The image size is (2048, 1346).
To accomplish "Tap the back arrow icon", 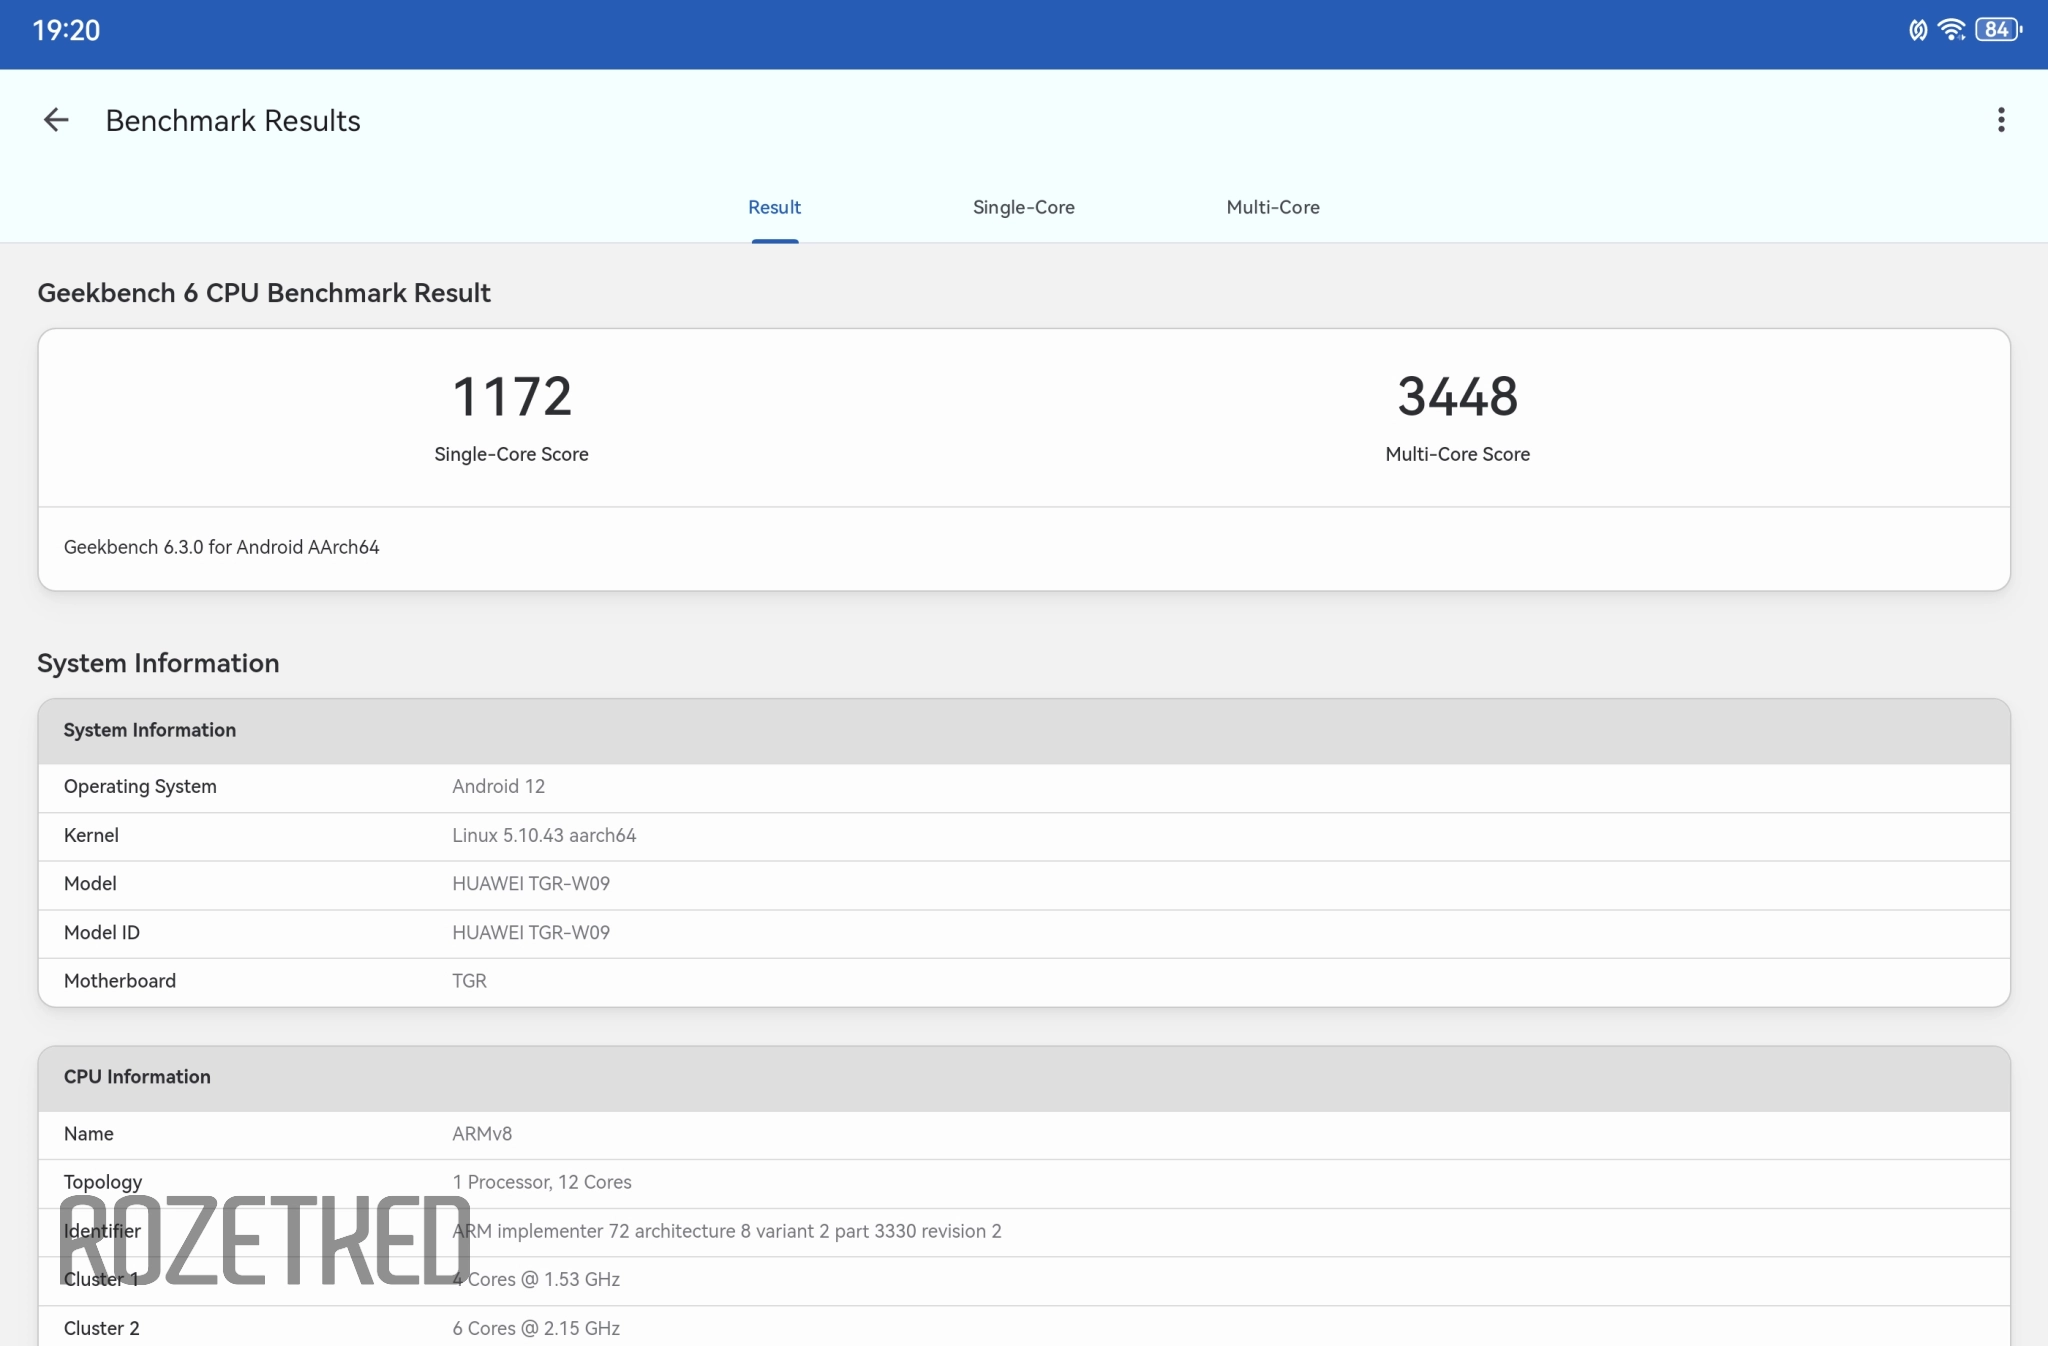I will click(x=56, y=120).
